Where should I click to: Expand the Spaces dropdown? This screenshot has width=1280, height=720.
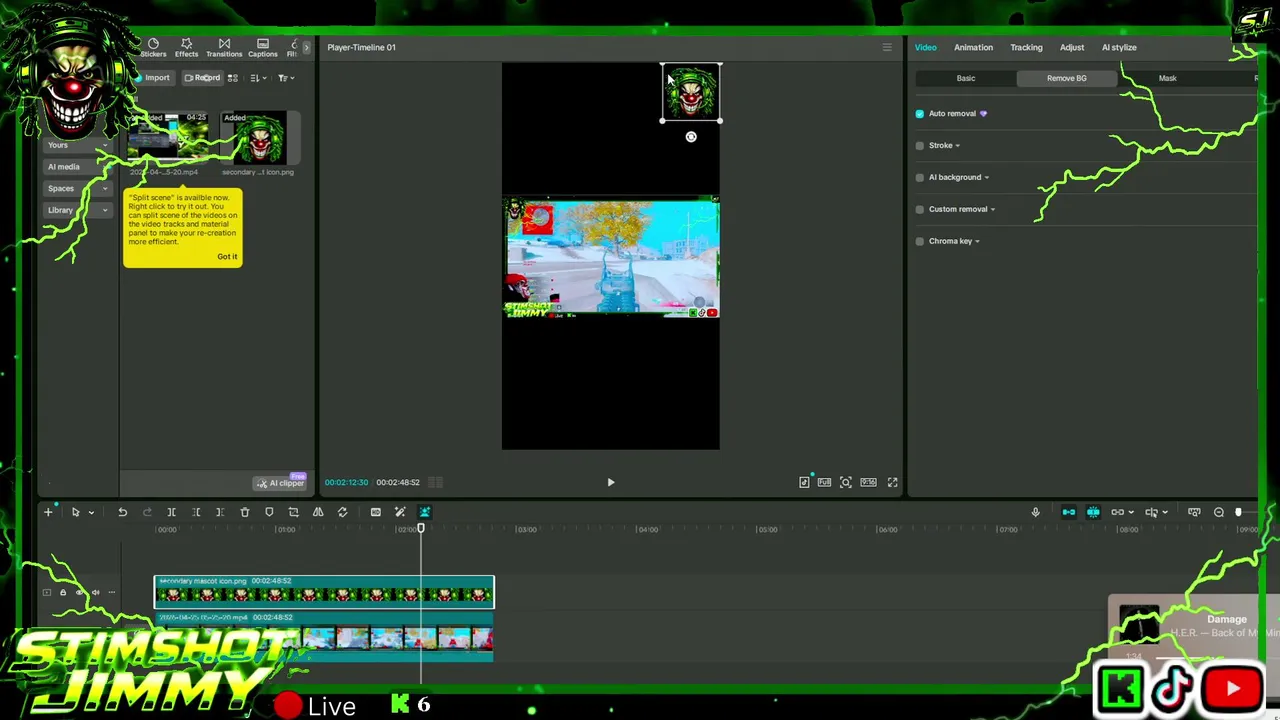coord(104,189)
